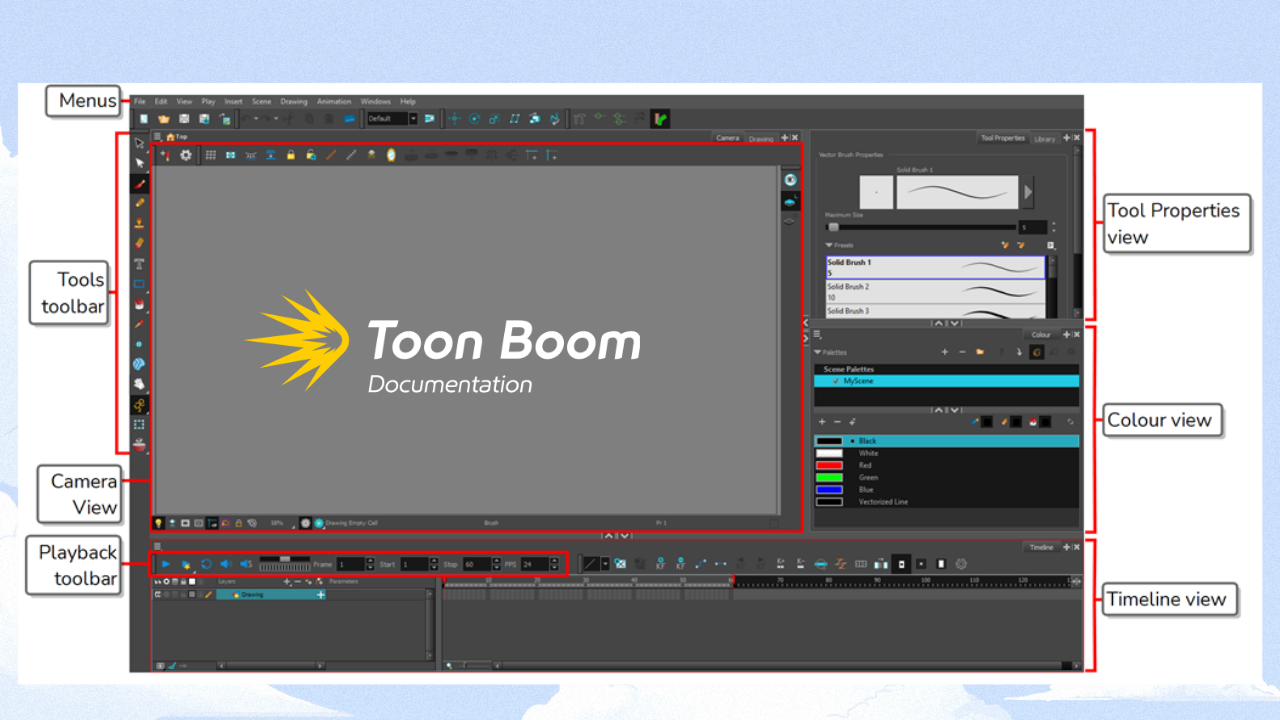Select the Drawing layer in Timeline
This screenshot has width=1280, height=720.
[x=271, y=594]
